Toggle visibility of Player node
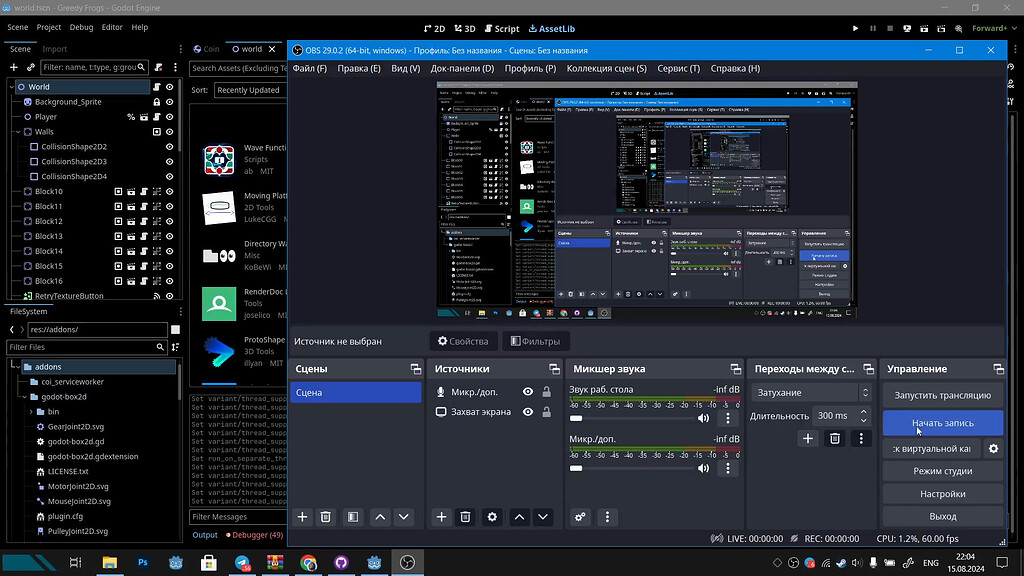 pyautogui.click(x=170, y=117)
